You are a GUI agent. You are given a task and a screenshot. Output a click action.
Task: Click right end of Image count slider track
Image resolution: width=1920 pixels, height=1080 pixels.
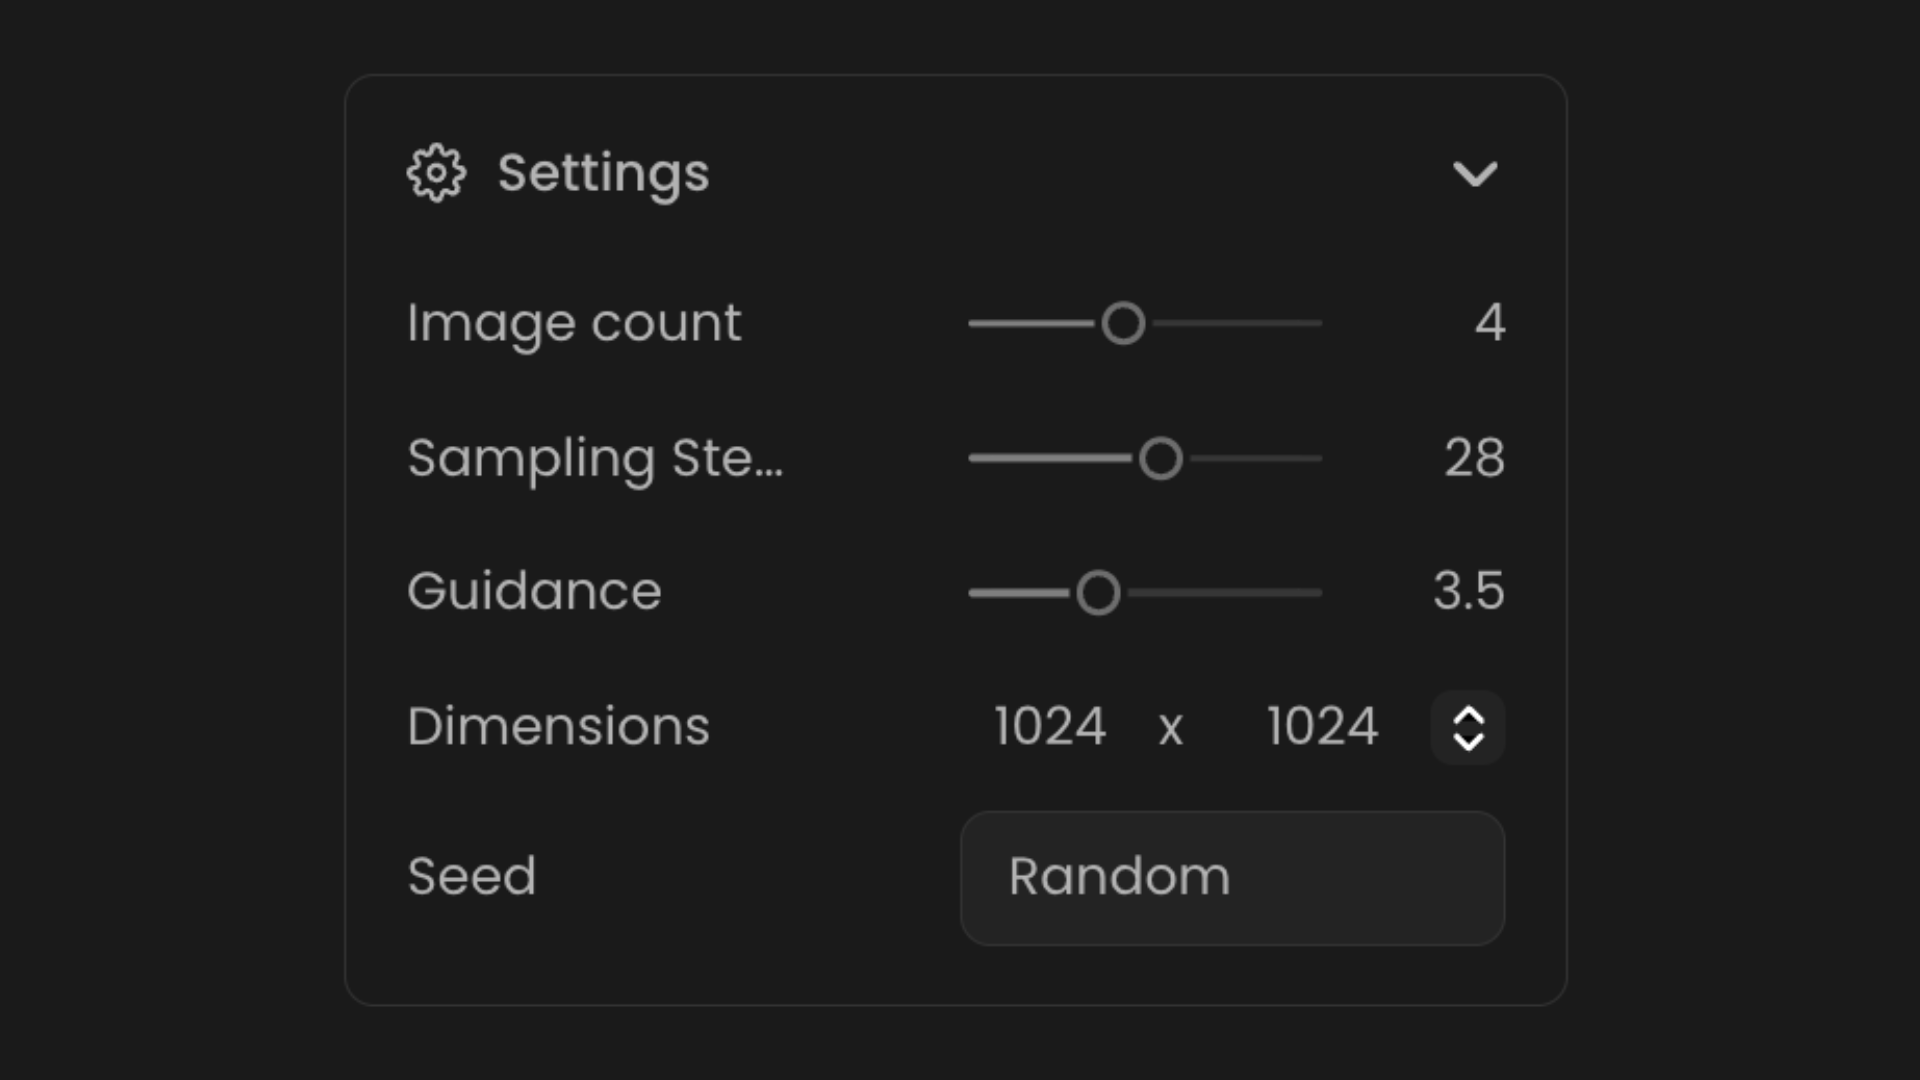point(1316,323)
